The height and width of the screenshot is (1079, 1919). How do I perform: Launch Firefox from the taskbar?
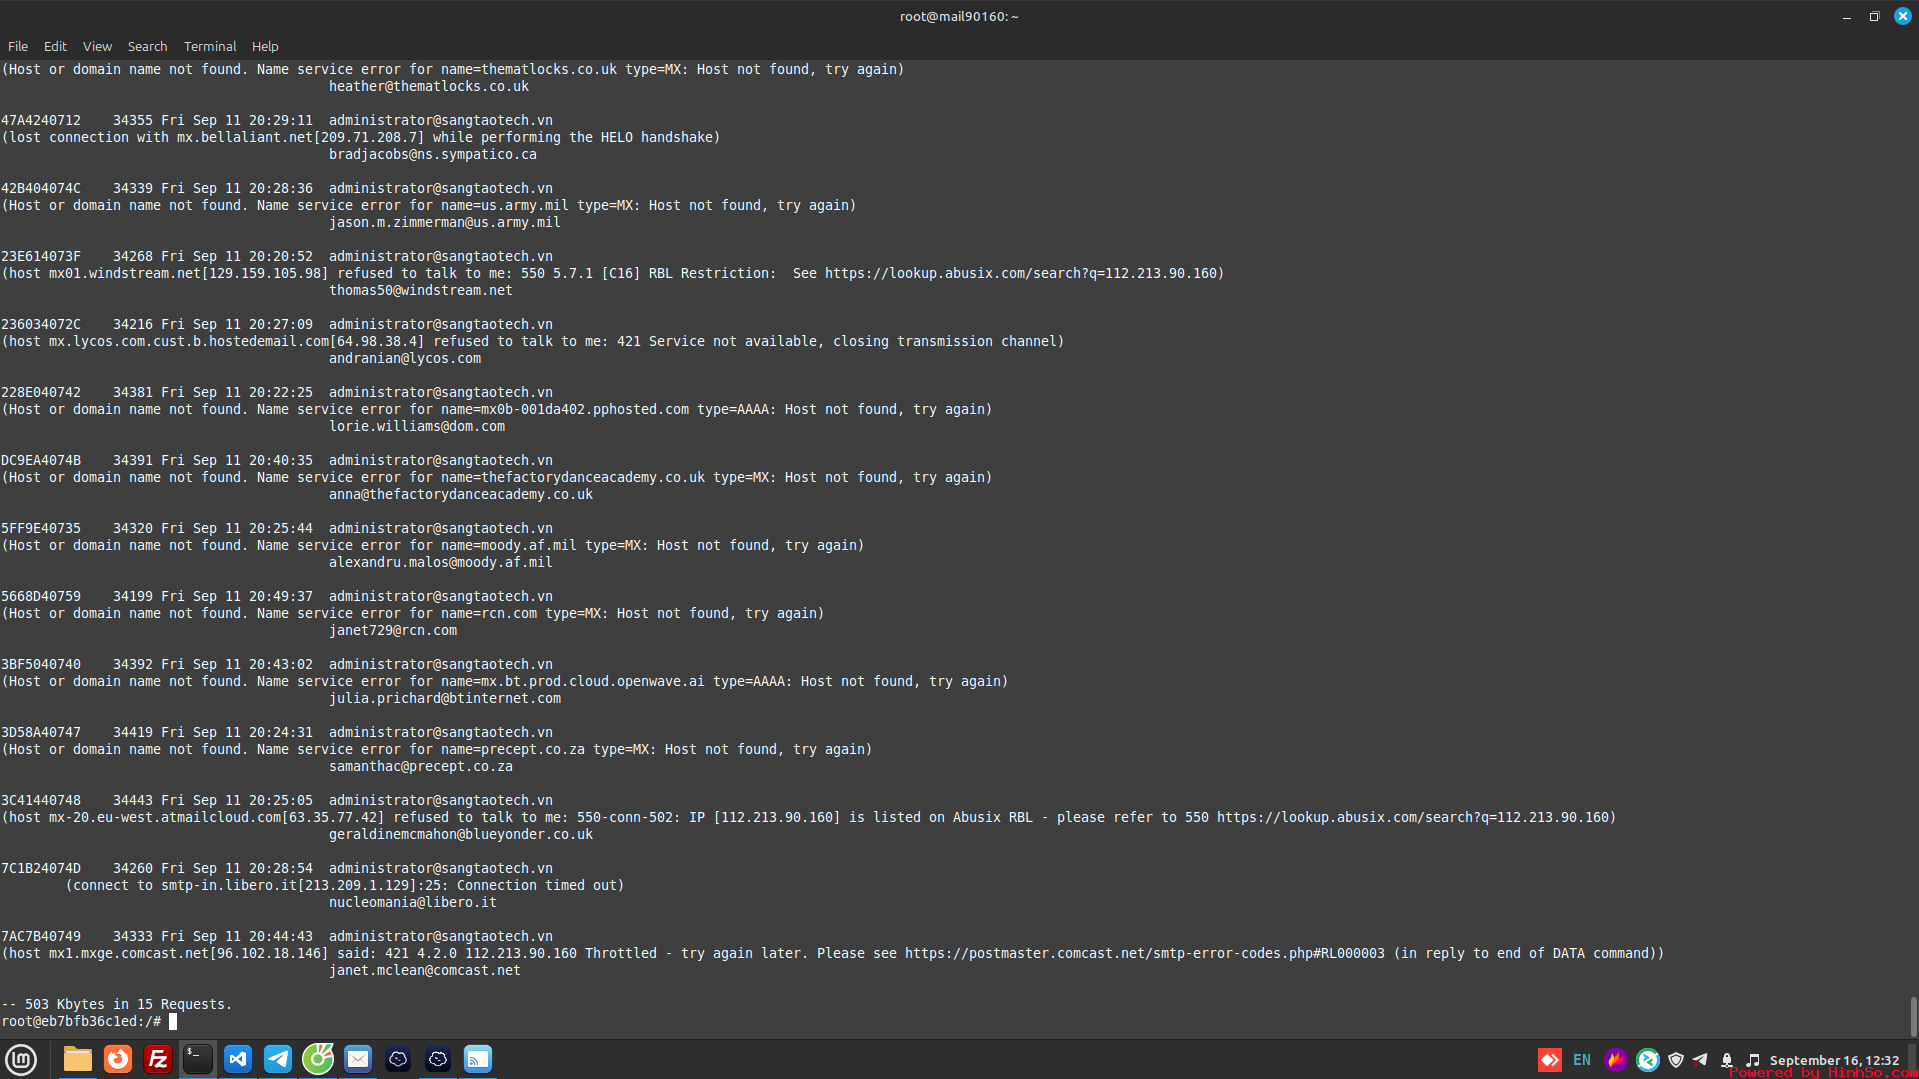coord(118,1059)
